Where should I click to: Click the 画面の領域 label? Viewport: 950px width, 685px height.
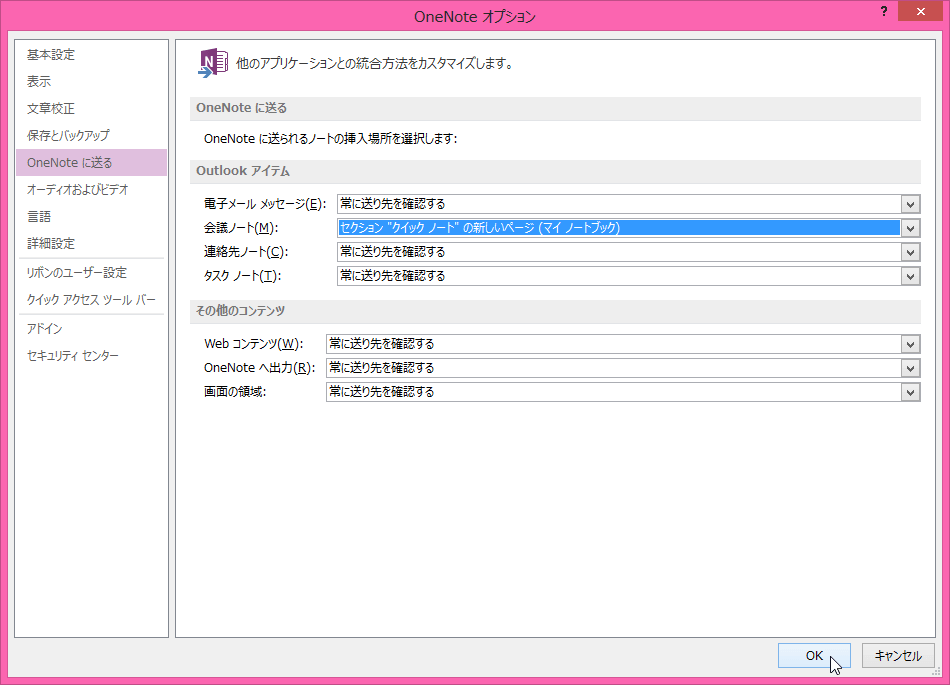click(x=234, y=392)
